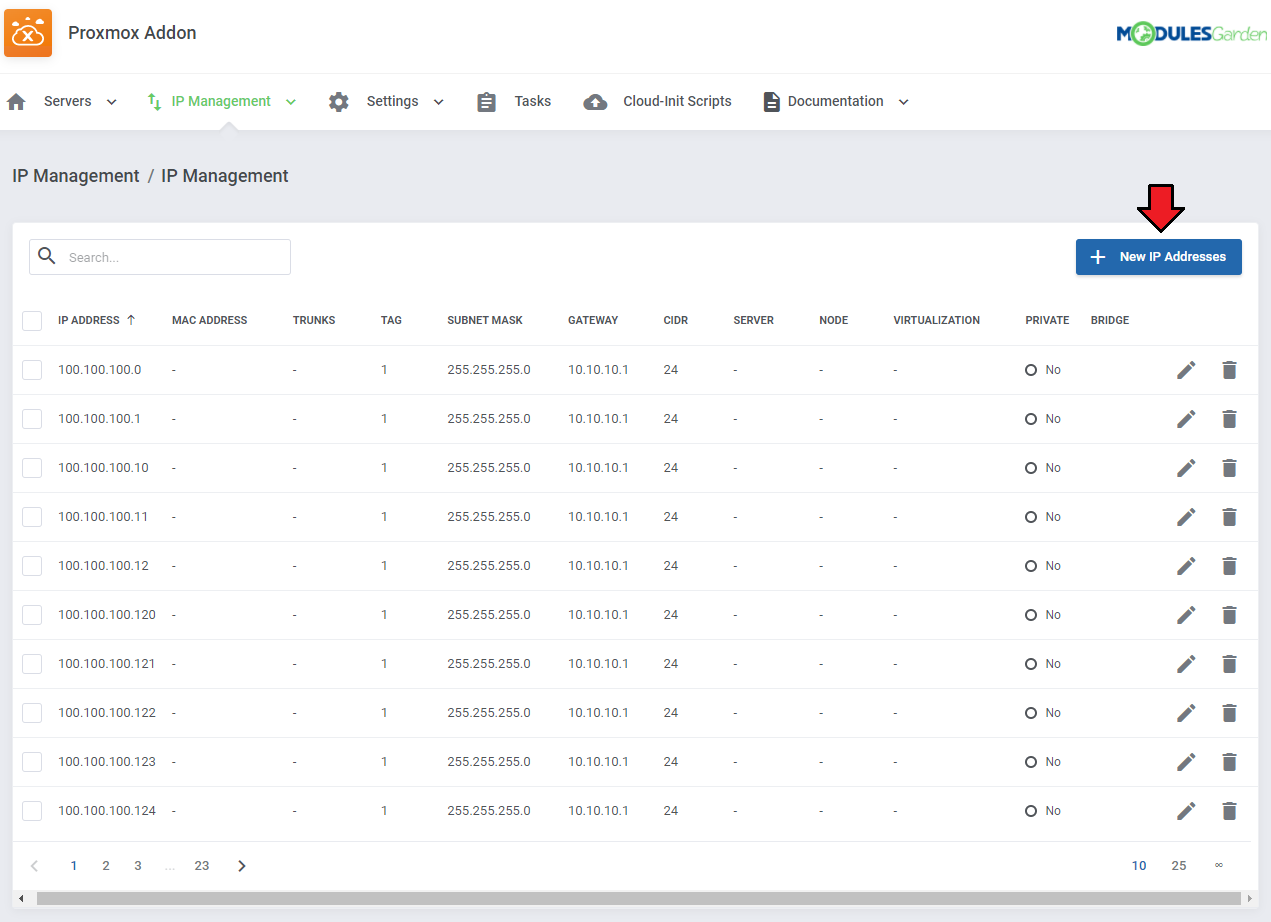Screen dimensions: 1271x922
Task: Edit the 100.100.100.12 entry
Action: (x=1186, y=566)
